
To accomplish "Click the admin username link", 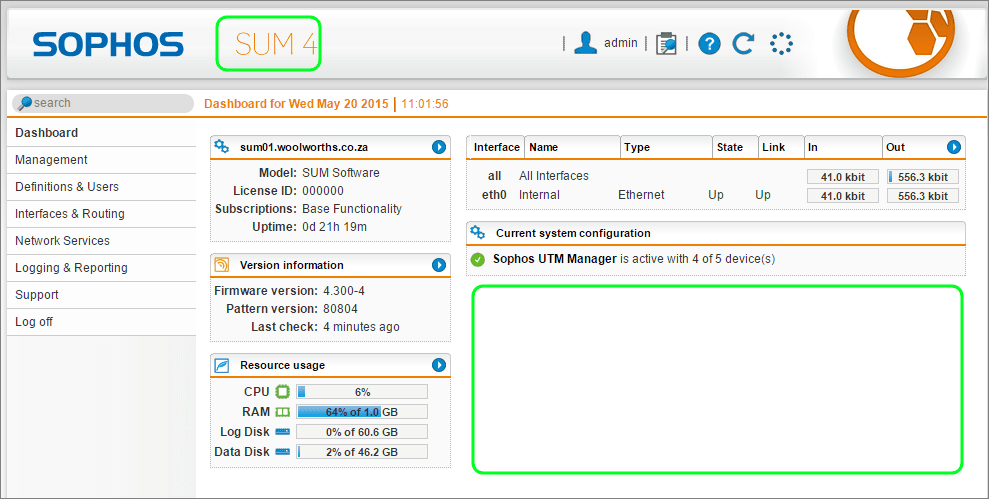I will click(621, 43).
